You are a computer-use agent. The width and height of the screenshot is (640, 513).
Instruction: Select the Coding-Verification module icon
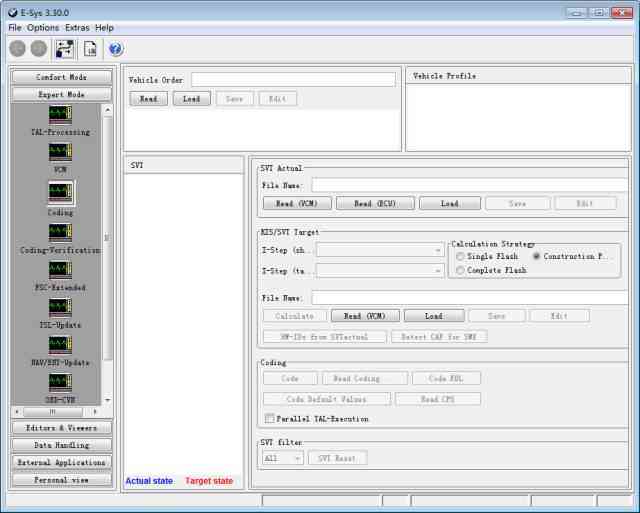pos(60,233)
